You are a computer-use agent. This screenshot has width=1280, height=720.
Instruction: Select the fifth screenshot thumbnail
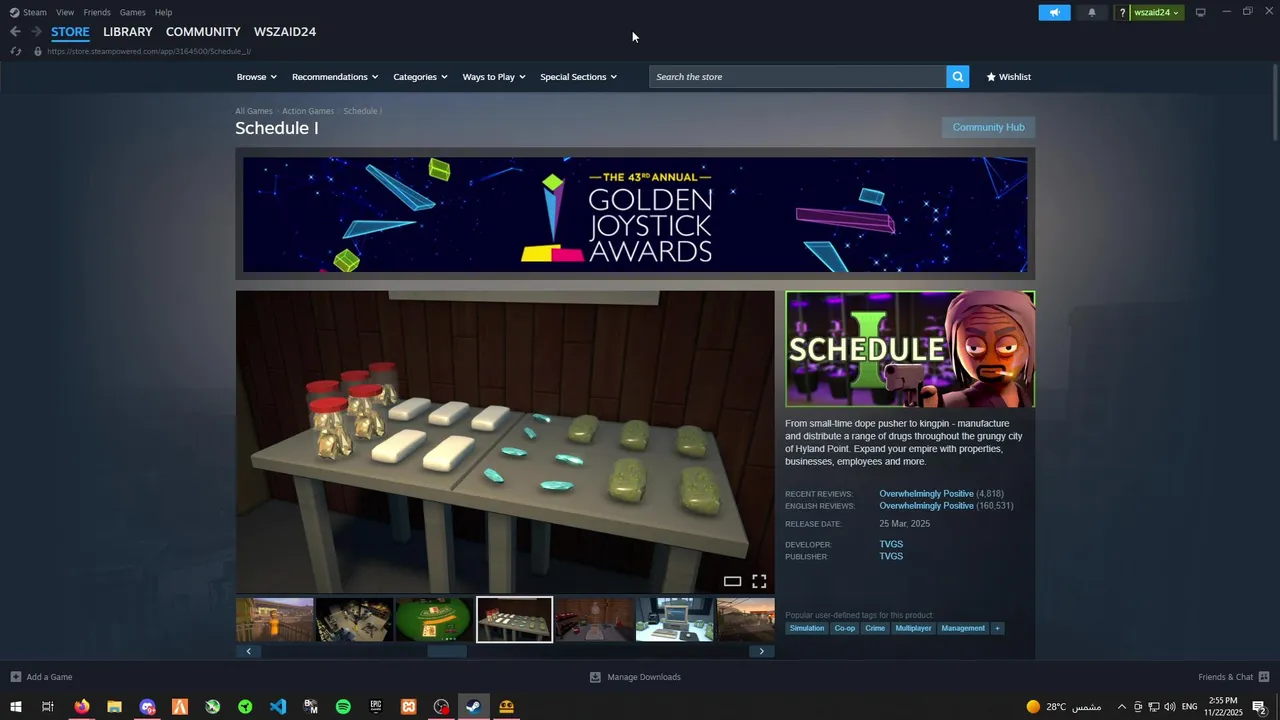[x=595, y=620]
